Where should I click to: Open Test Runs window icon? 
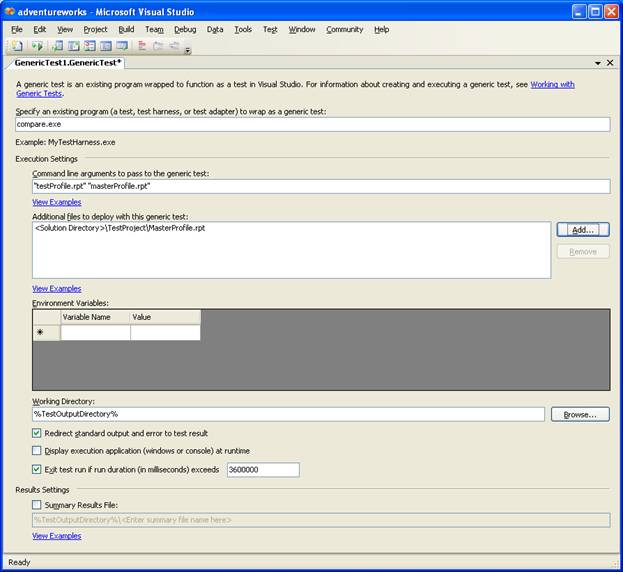click(x=122, y=46)
